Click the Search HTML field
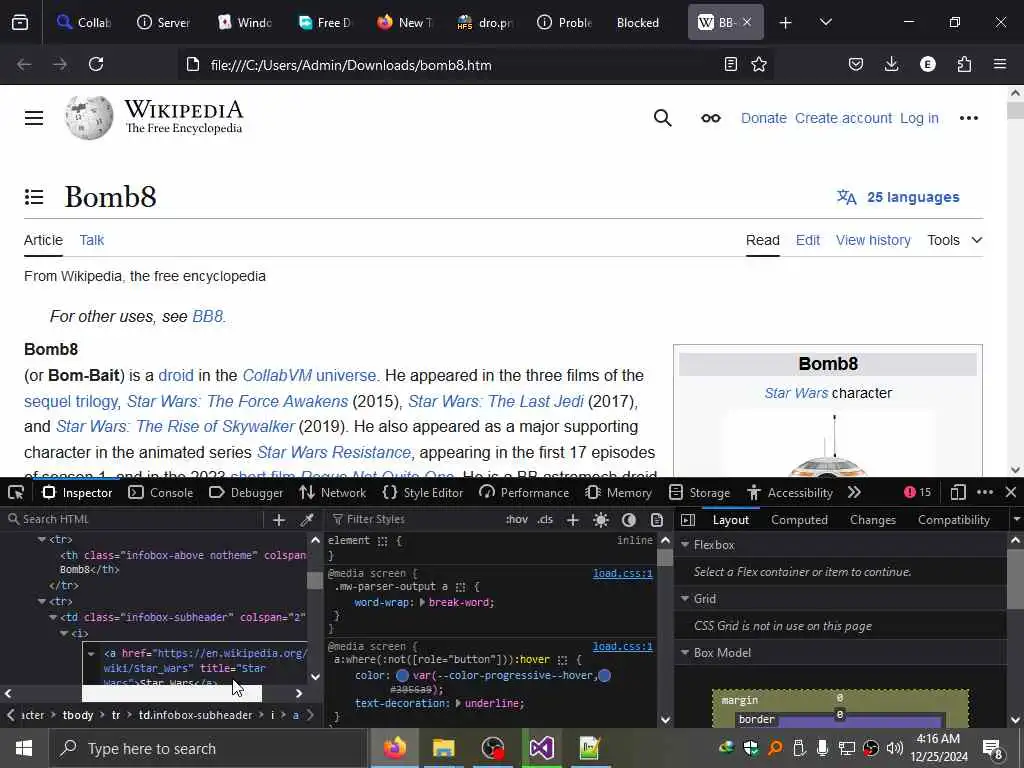Viewport: 1024px width, 768px height. [x=134, y=520]
